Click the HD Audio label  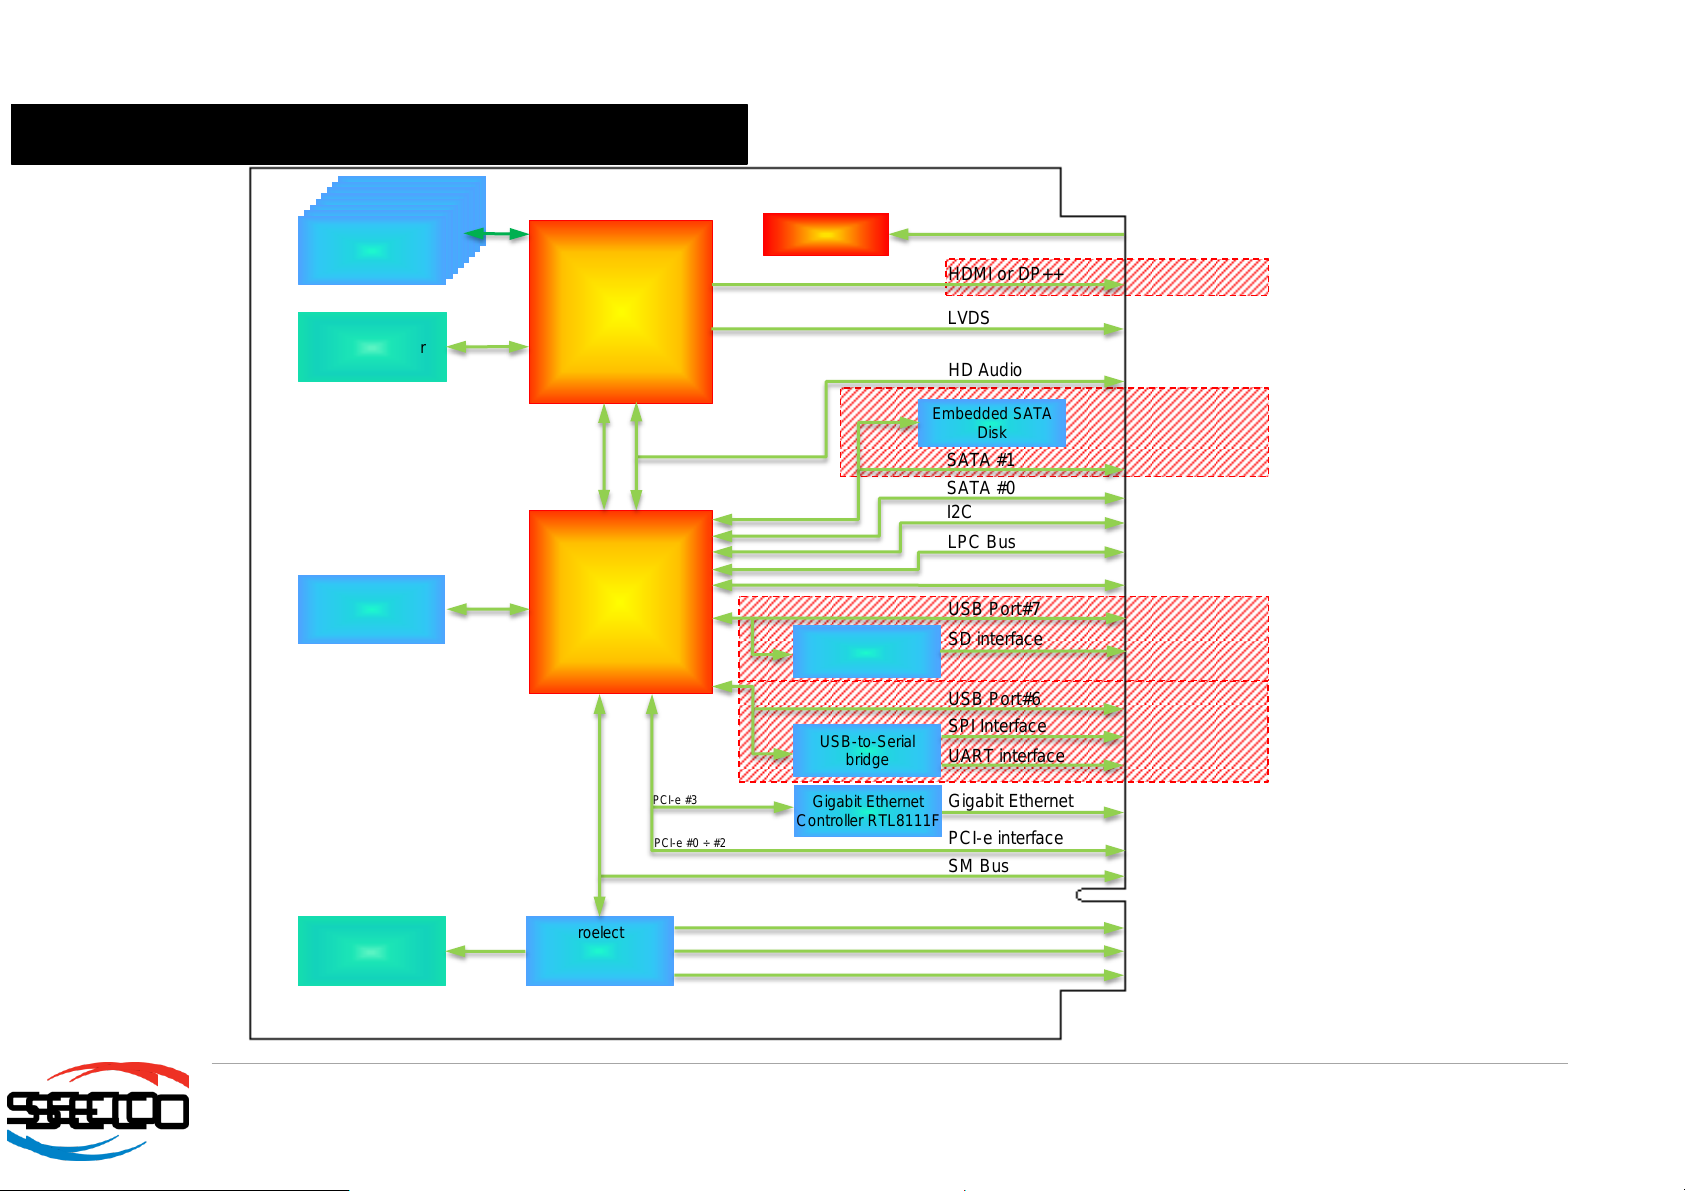tap(985, 370)
